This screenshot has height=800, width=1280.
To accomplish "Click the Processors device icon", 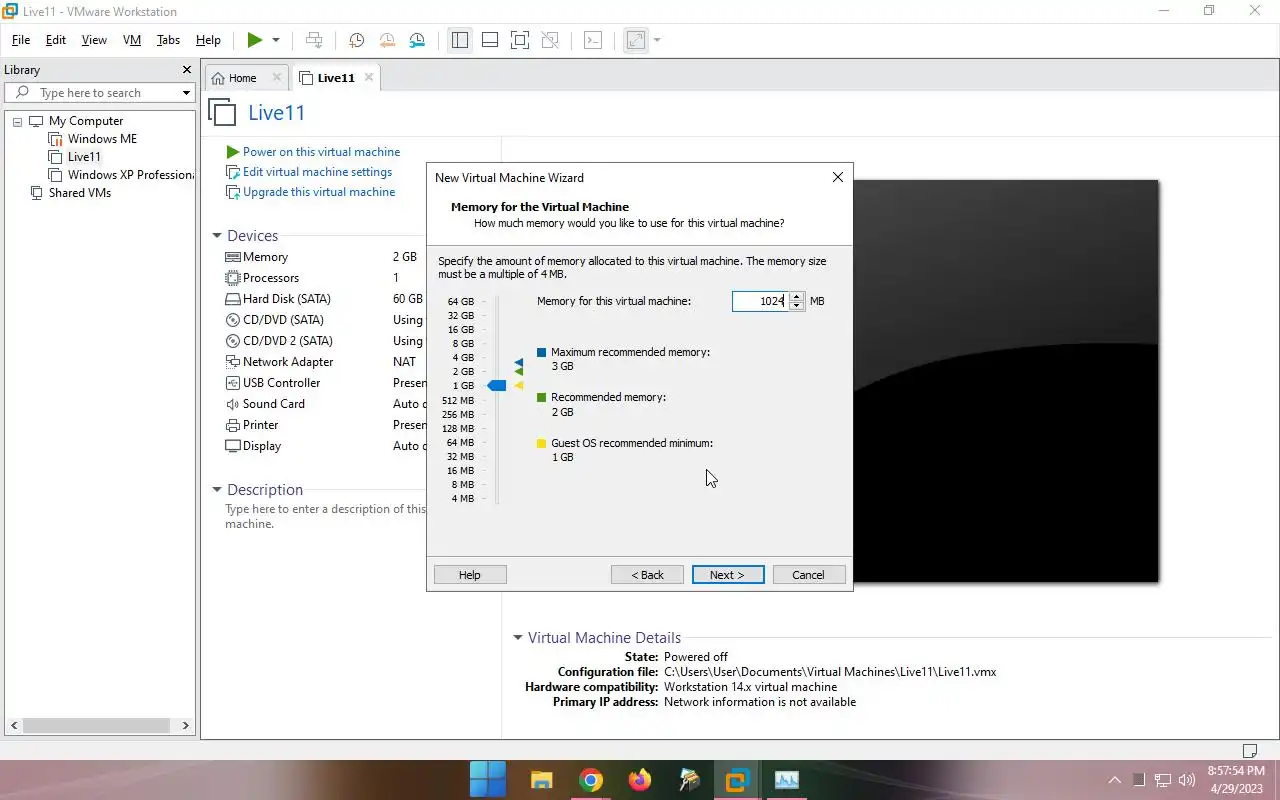I will point(233,278).
